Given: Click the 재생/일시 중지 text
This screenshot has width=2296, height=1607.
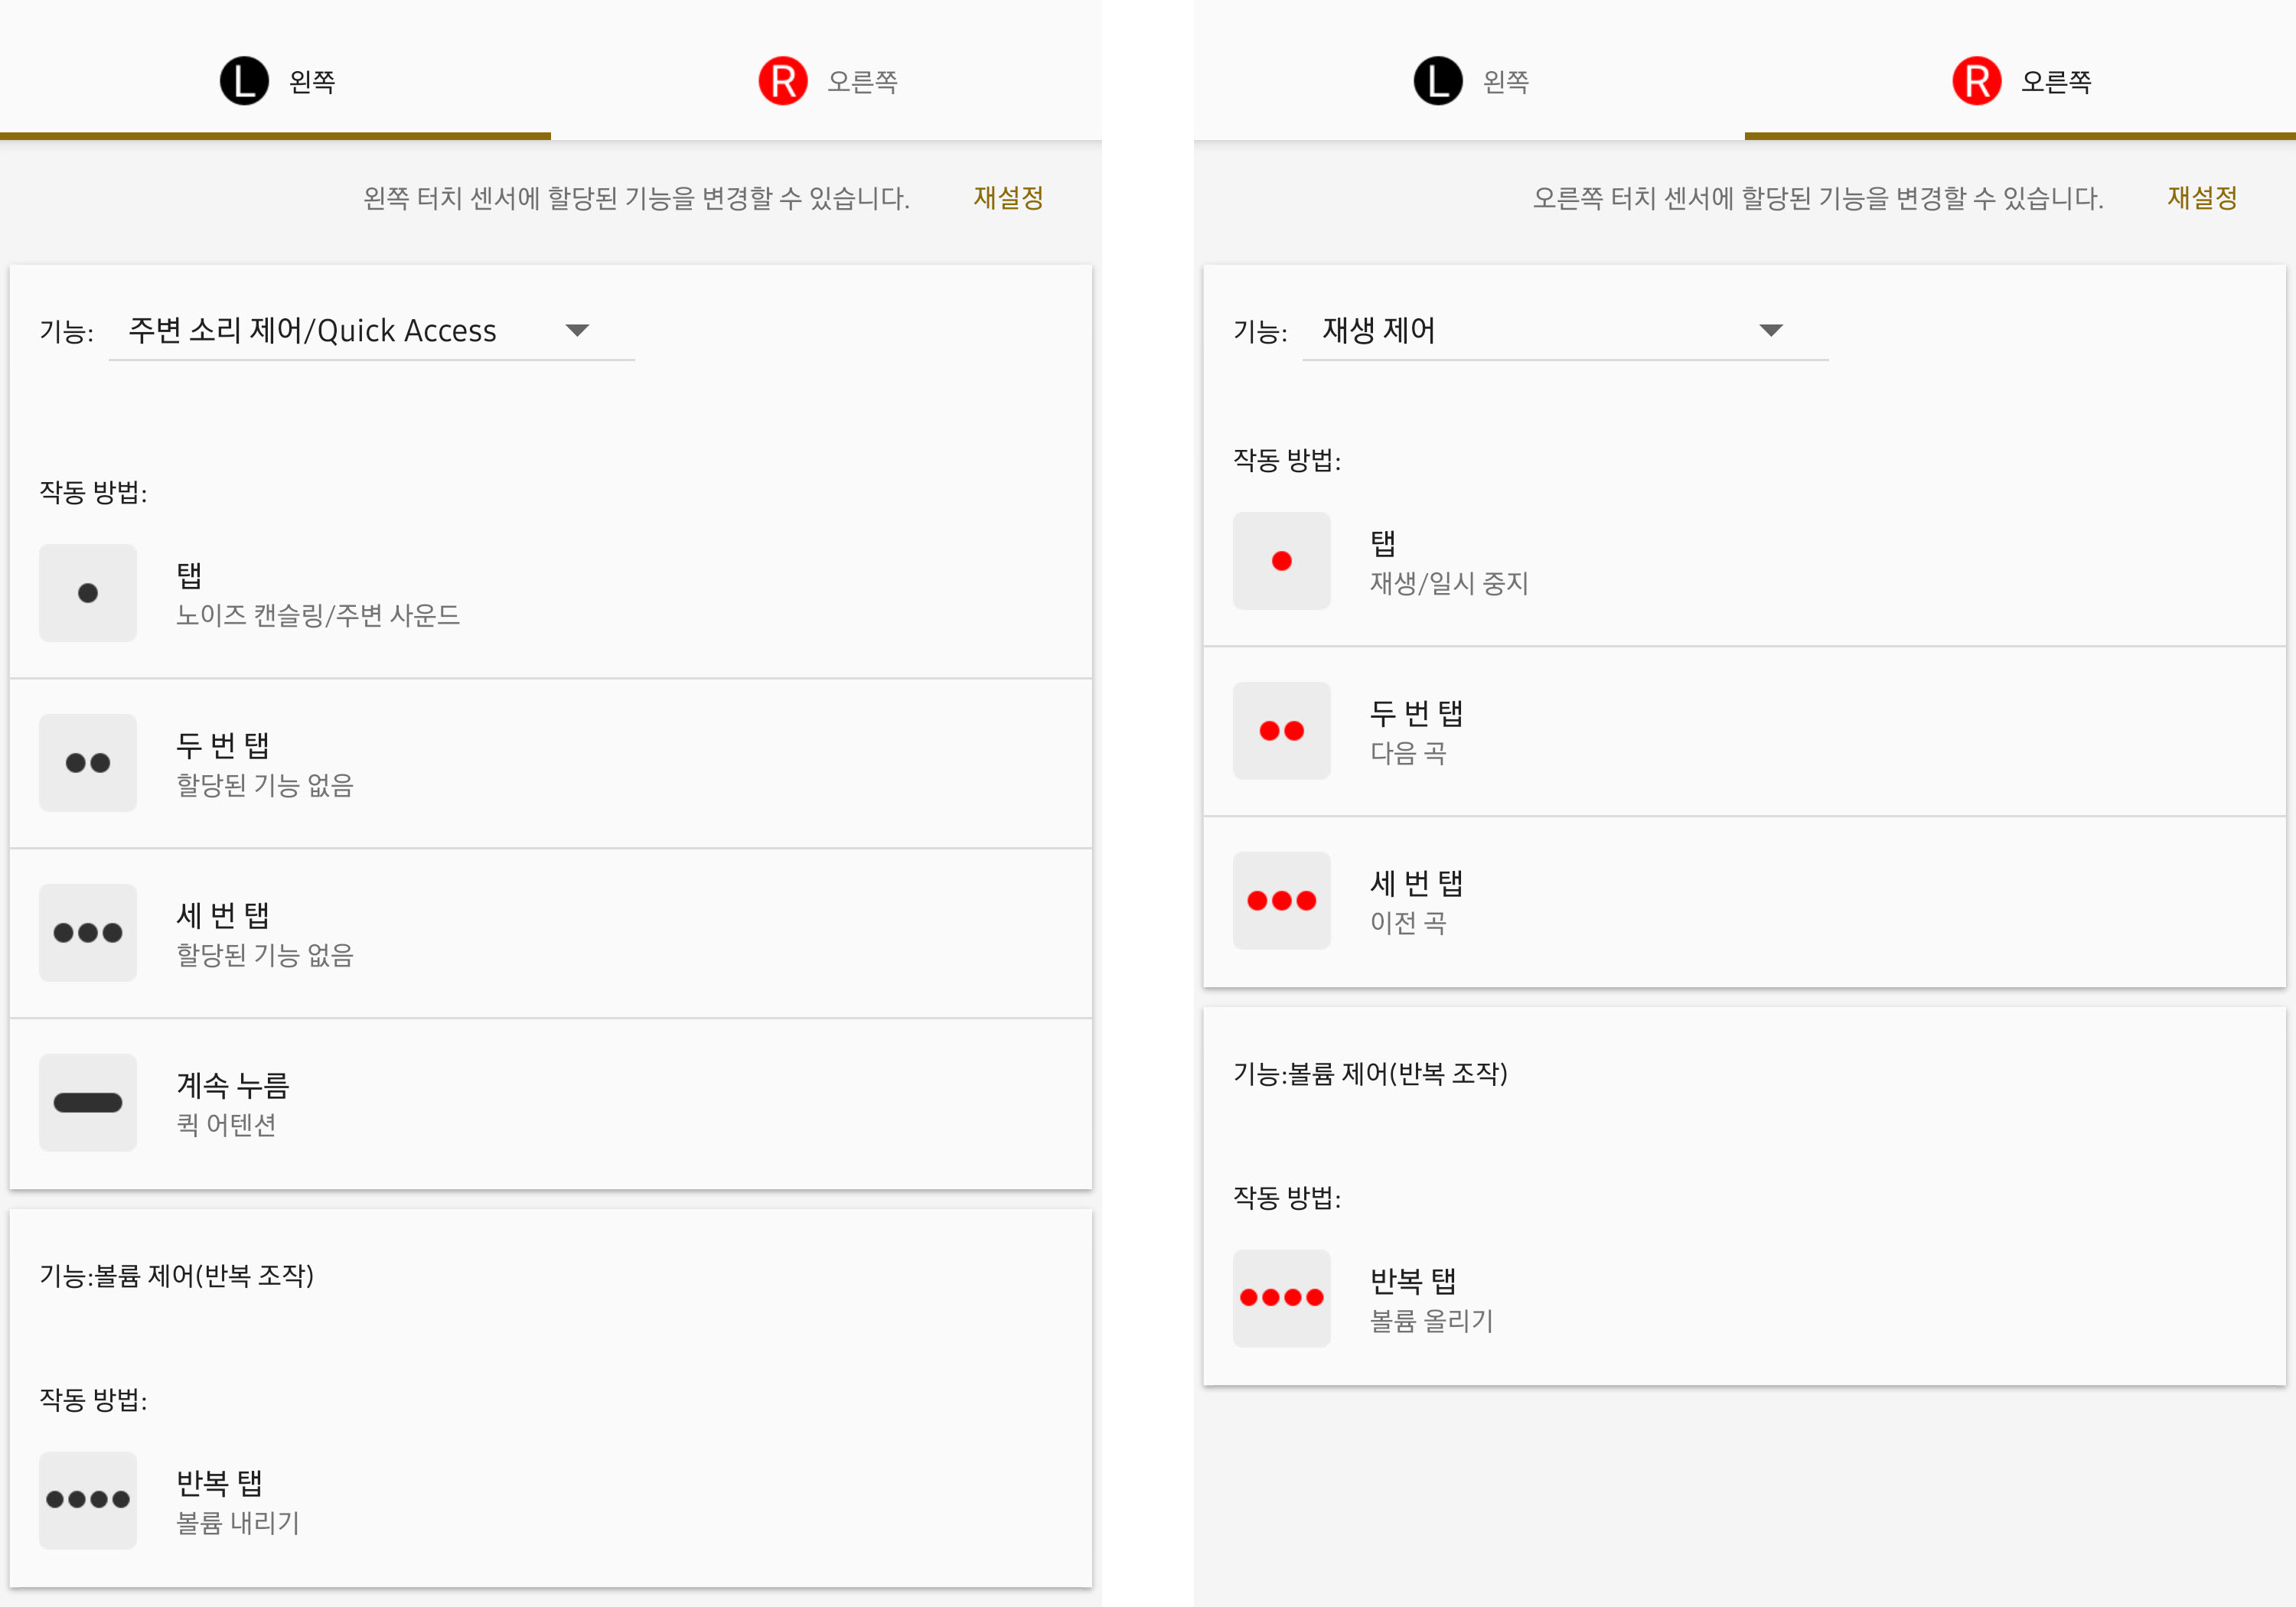Looking at the screenshot, I should [x=1449, y=583].
